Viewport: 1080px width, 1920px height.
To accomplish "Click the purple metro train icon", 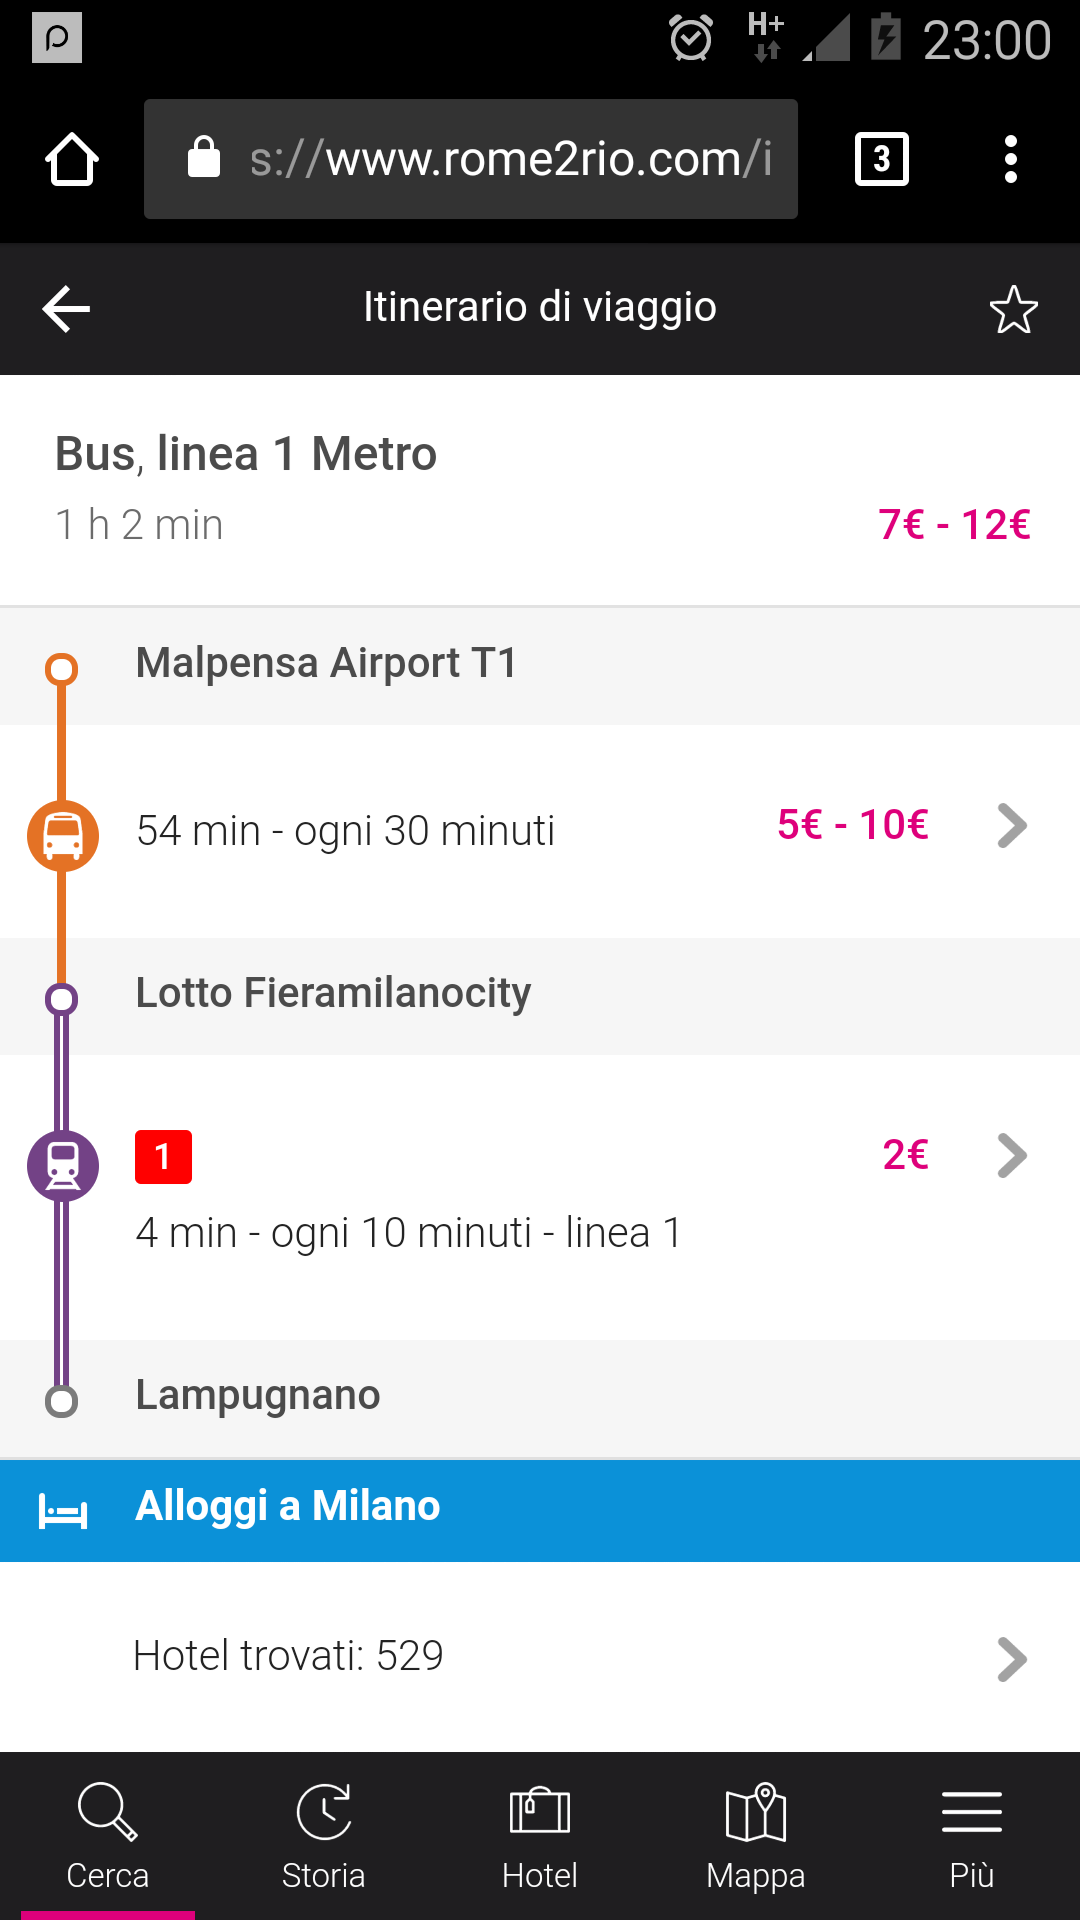I will tap(63, 1165).
